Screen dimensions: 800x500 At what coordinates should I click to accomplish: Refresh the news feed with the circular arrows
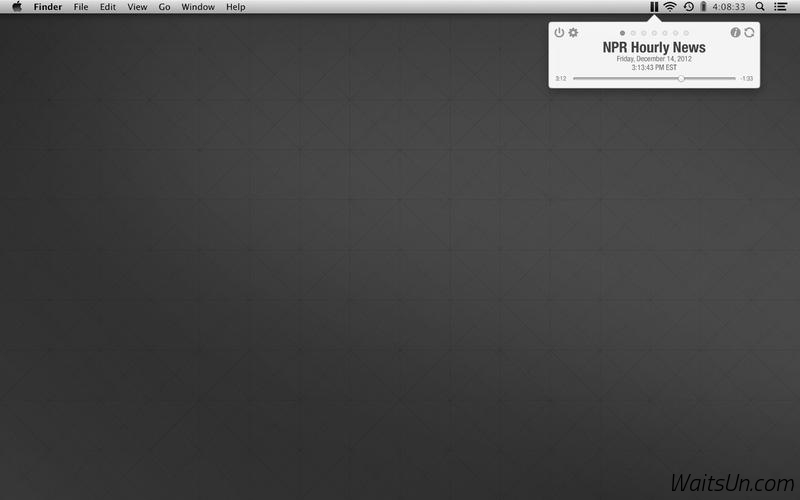749,33
